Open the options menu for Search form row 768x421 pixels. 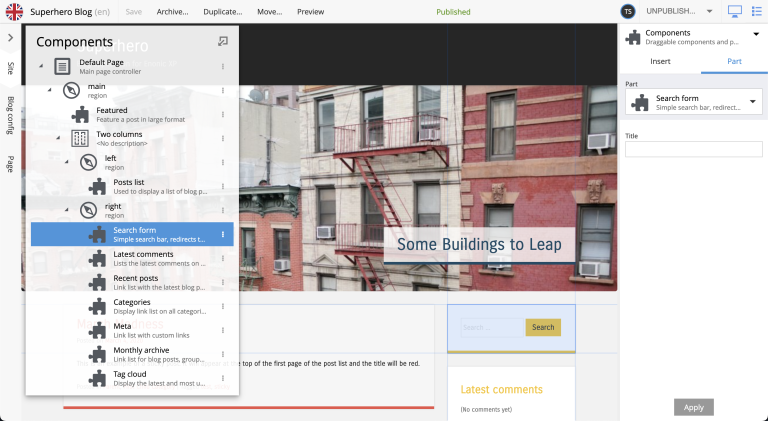[223, 234]
